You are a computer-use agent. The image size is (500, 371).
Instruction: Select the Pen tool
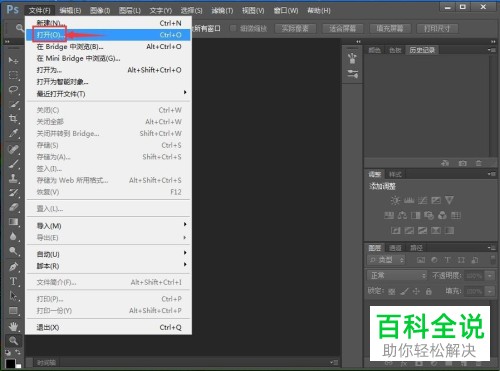click(13, 267)
